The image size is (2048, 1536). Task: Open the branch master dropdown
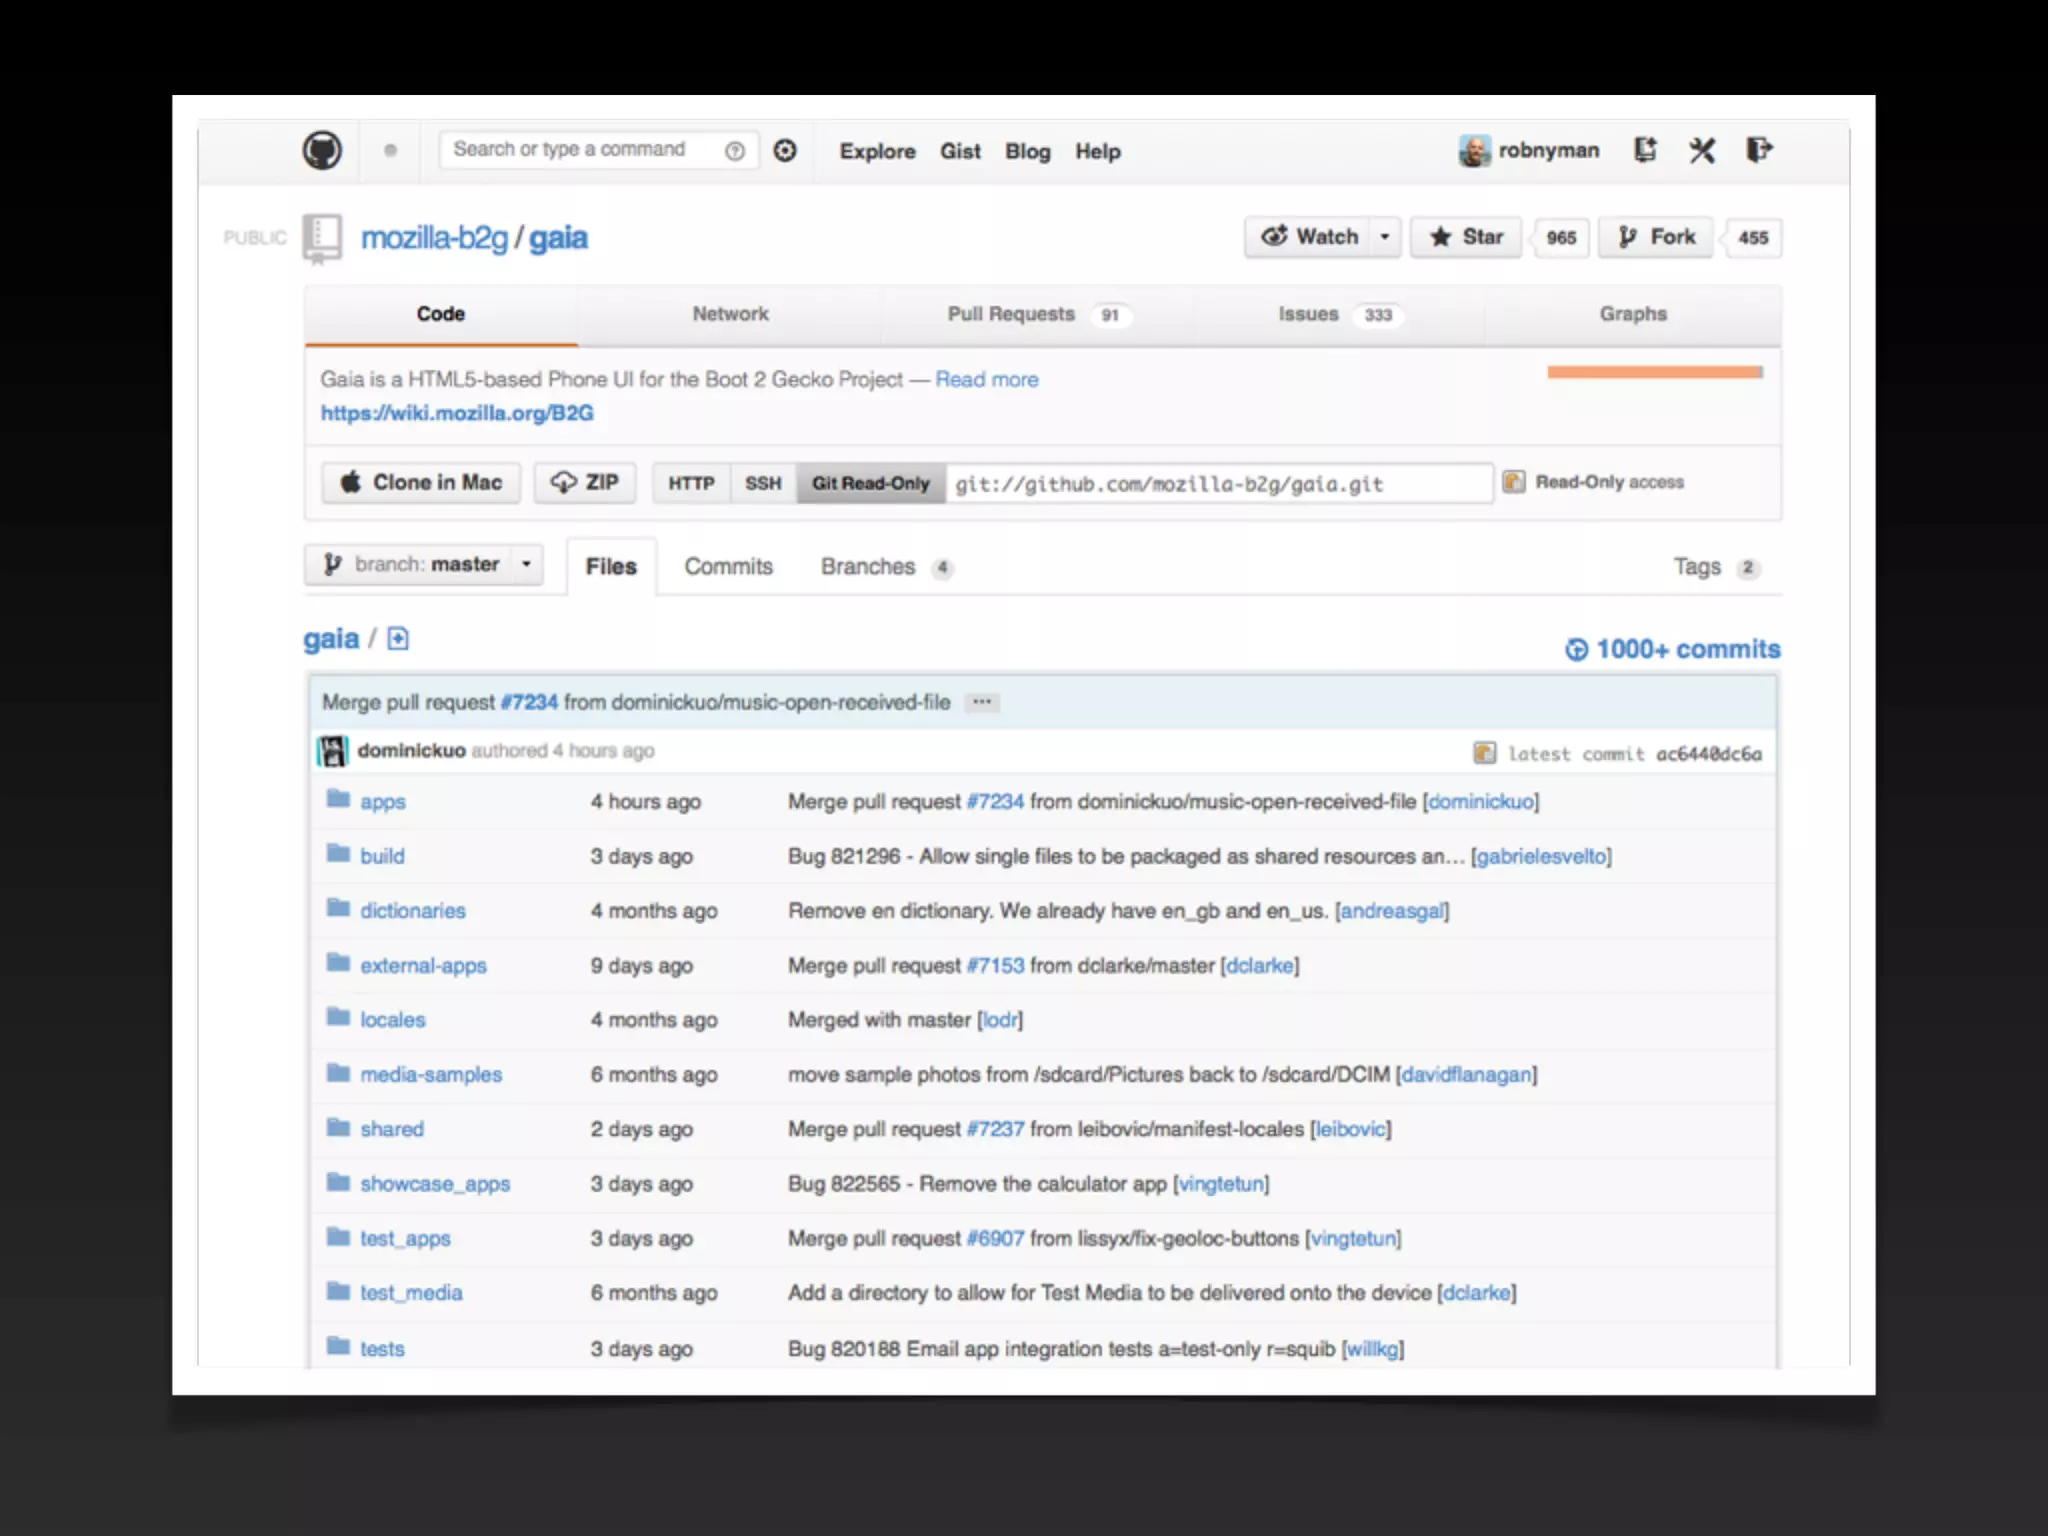click(424, 564)
